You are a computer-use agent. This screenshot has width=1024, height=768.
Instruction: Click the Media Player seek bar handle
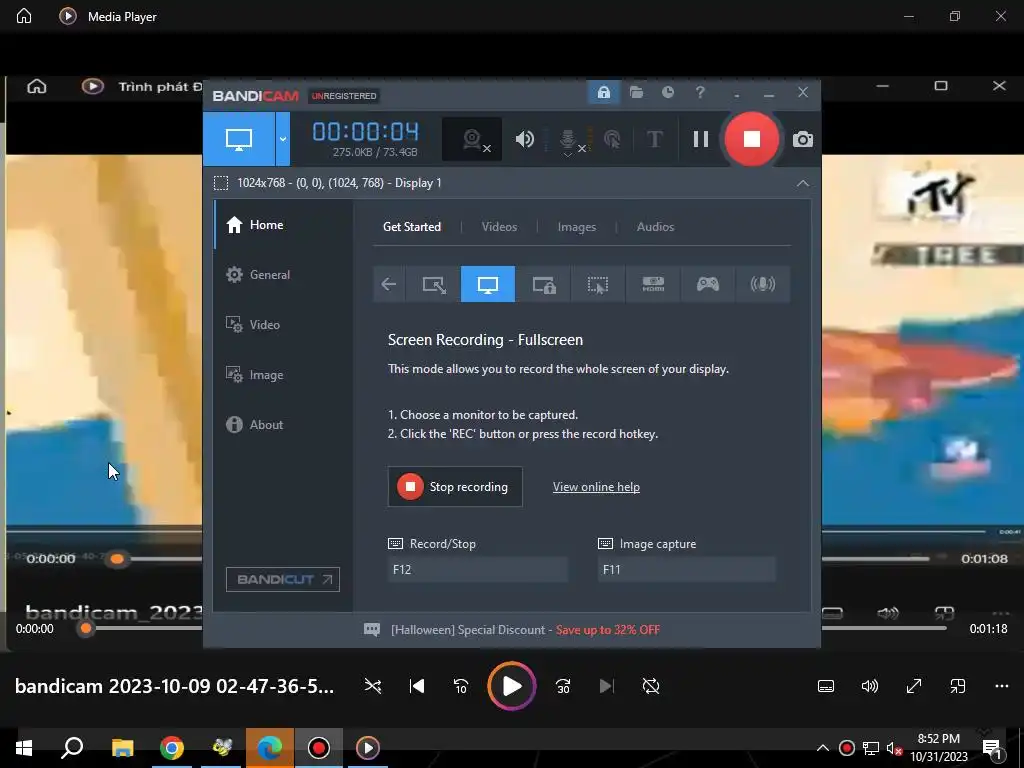pos(86,628)
